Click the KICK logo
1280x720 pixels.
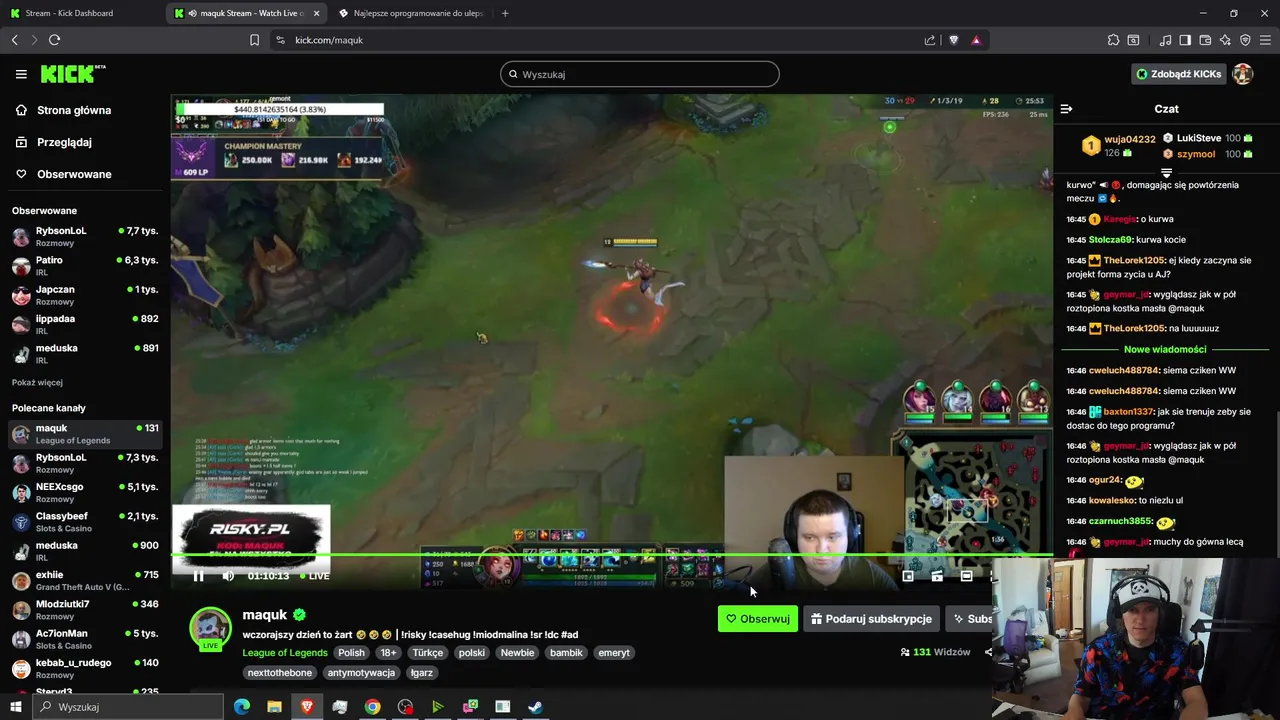(x=72, y=74)
